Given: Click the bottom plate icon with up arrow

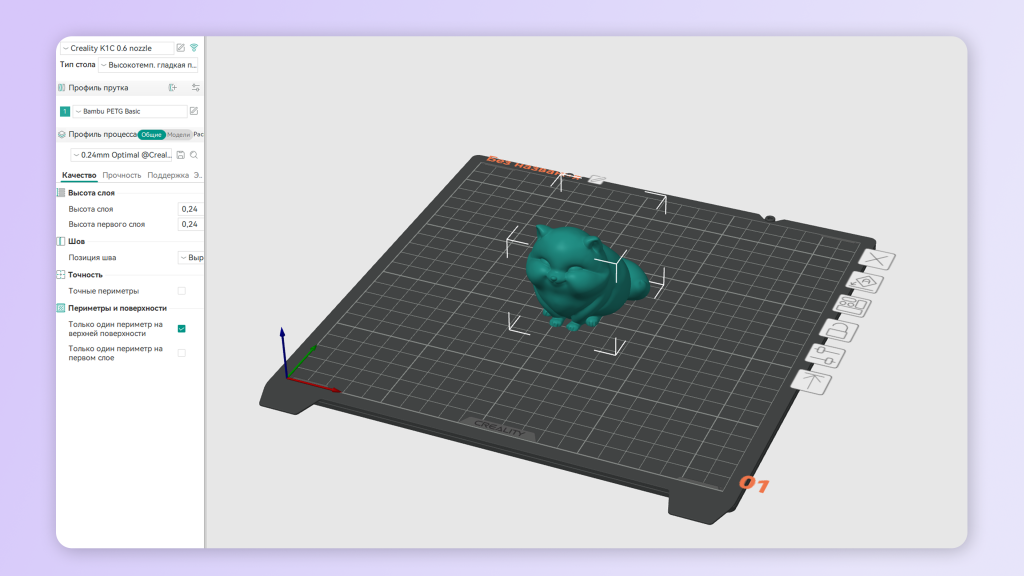Looking at the screenshot, I should coord(811,381).
